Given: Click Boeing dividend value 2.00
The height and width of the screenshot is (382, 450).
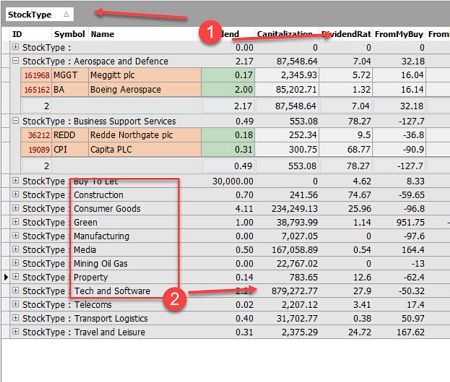Looking at the screenshot, I should tap(228, 90).
